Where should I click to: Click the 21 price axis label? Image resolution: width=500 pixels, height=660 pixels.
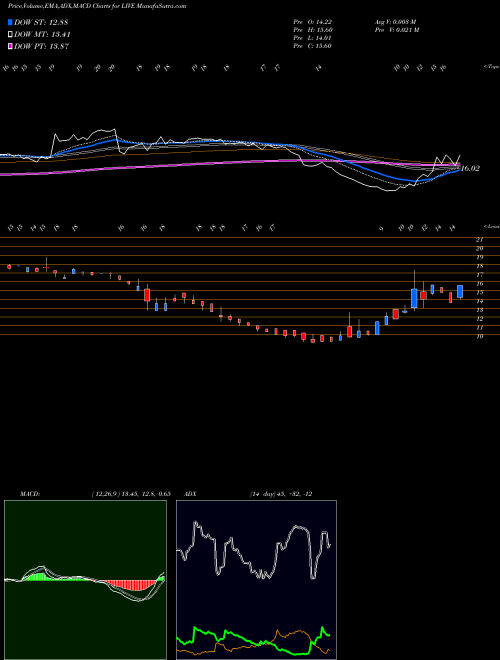coord(479,240)
